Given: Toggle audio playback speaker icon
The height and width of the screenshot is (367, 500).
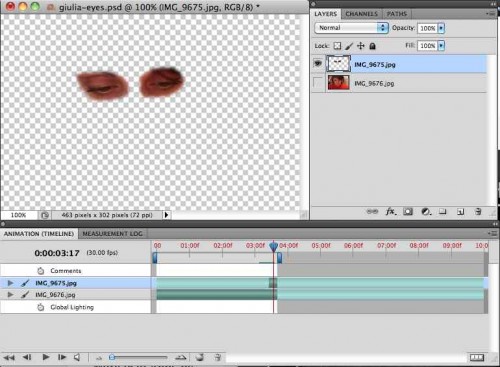Looking at the screenshot, I should pos(77,357).
